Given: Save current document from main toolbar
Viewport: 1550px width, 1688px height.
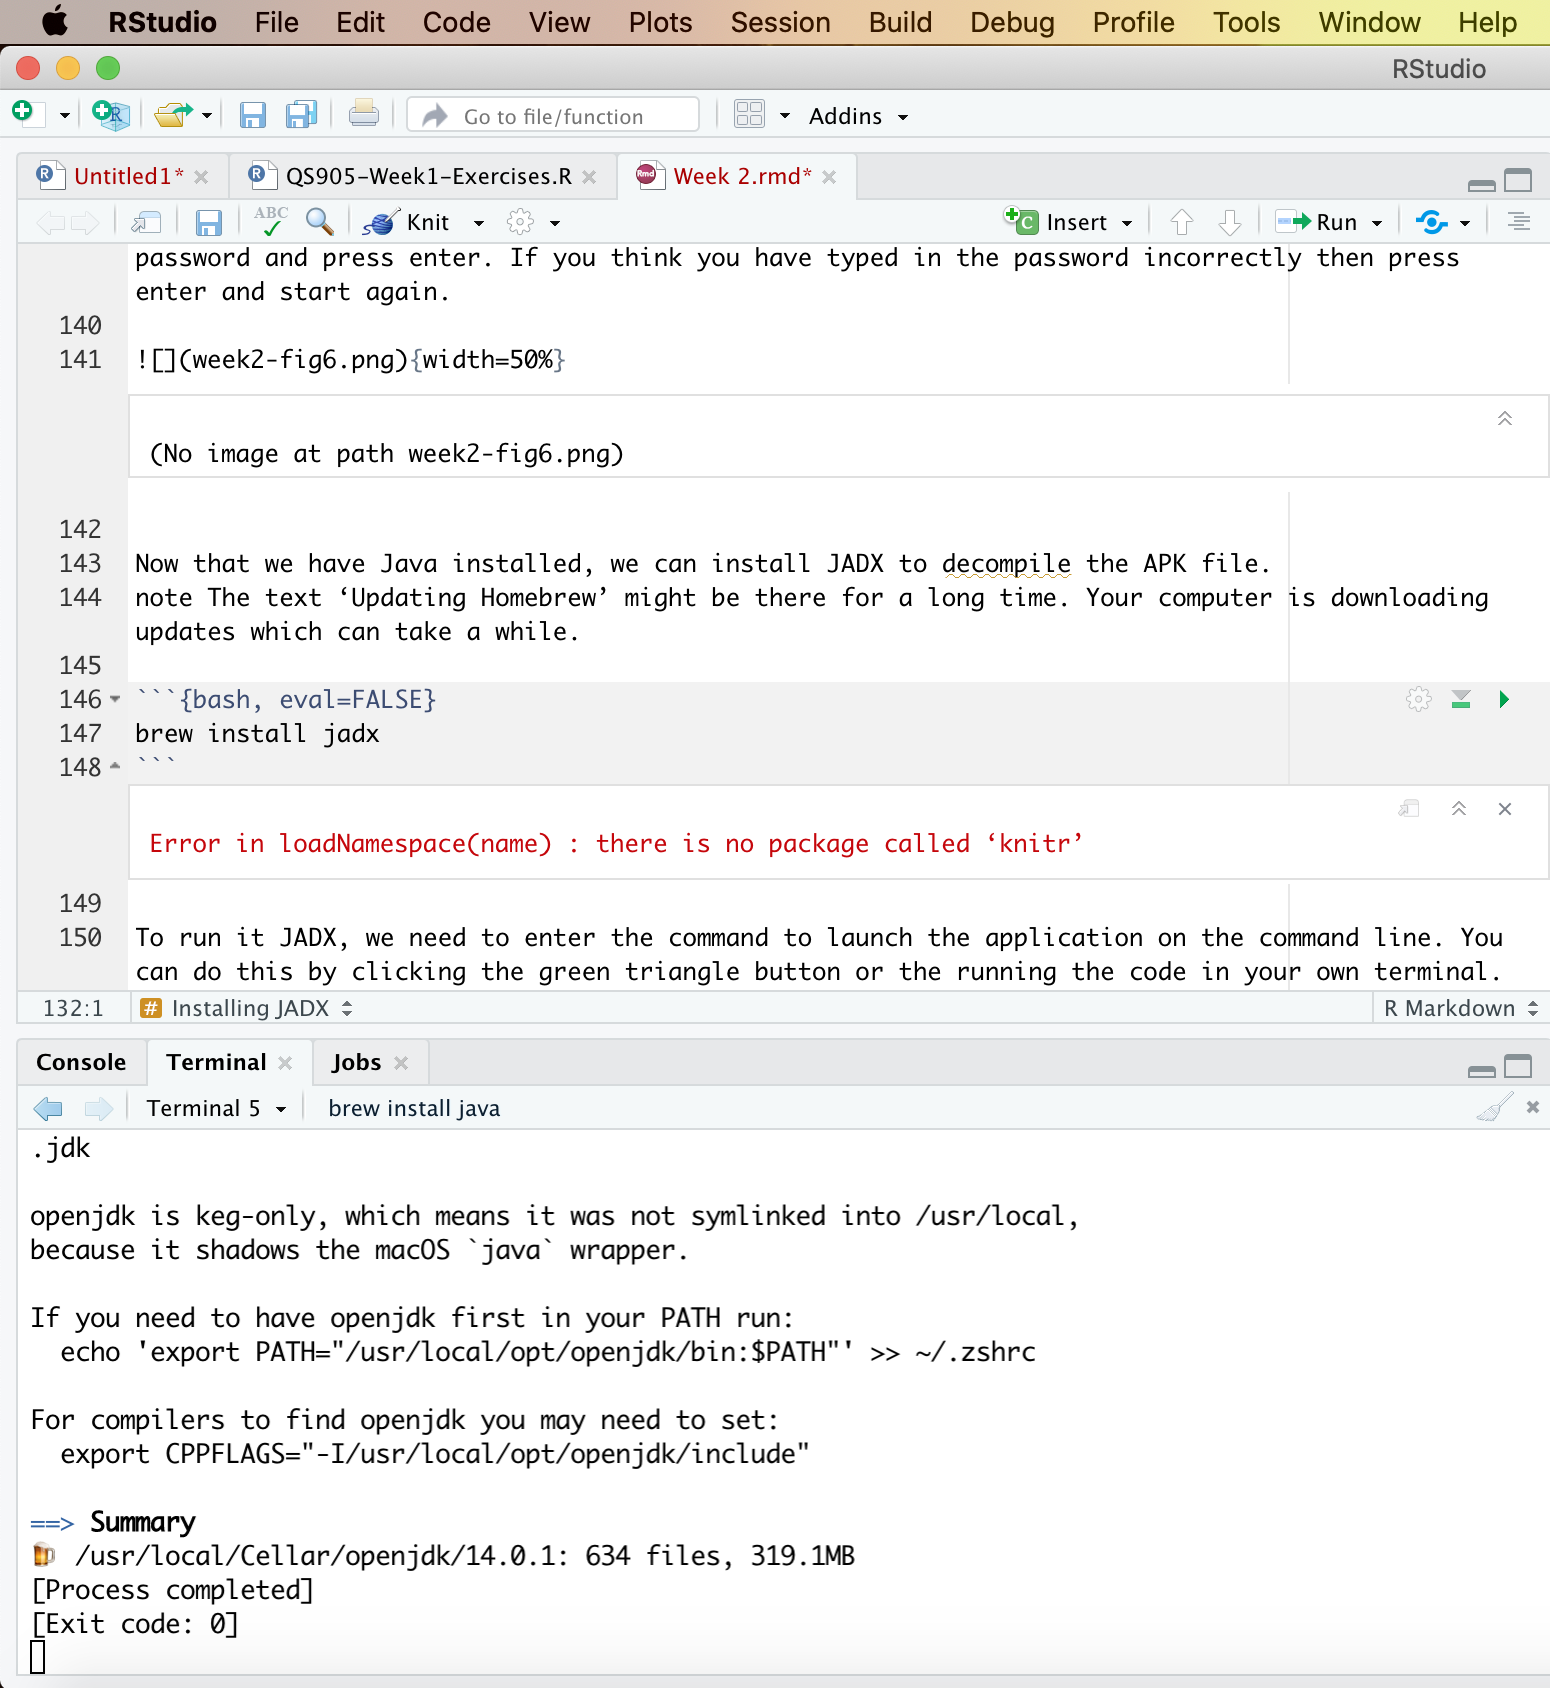Looking at the screenshot, I should pos(252,115).
